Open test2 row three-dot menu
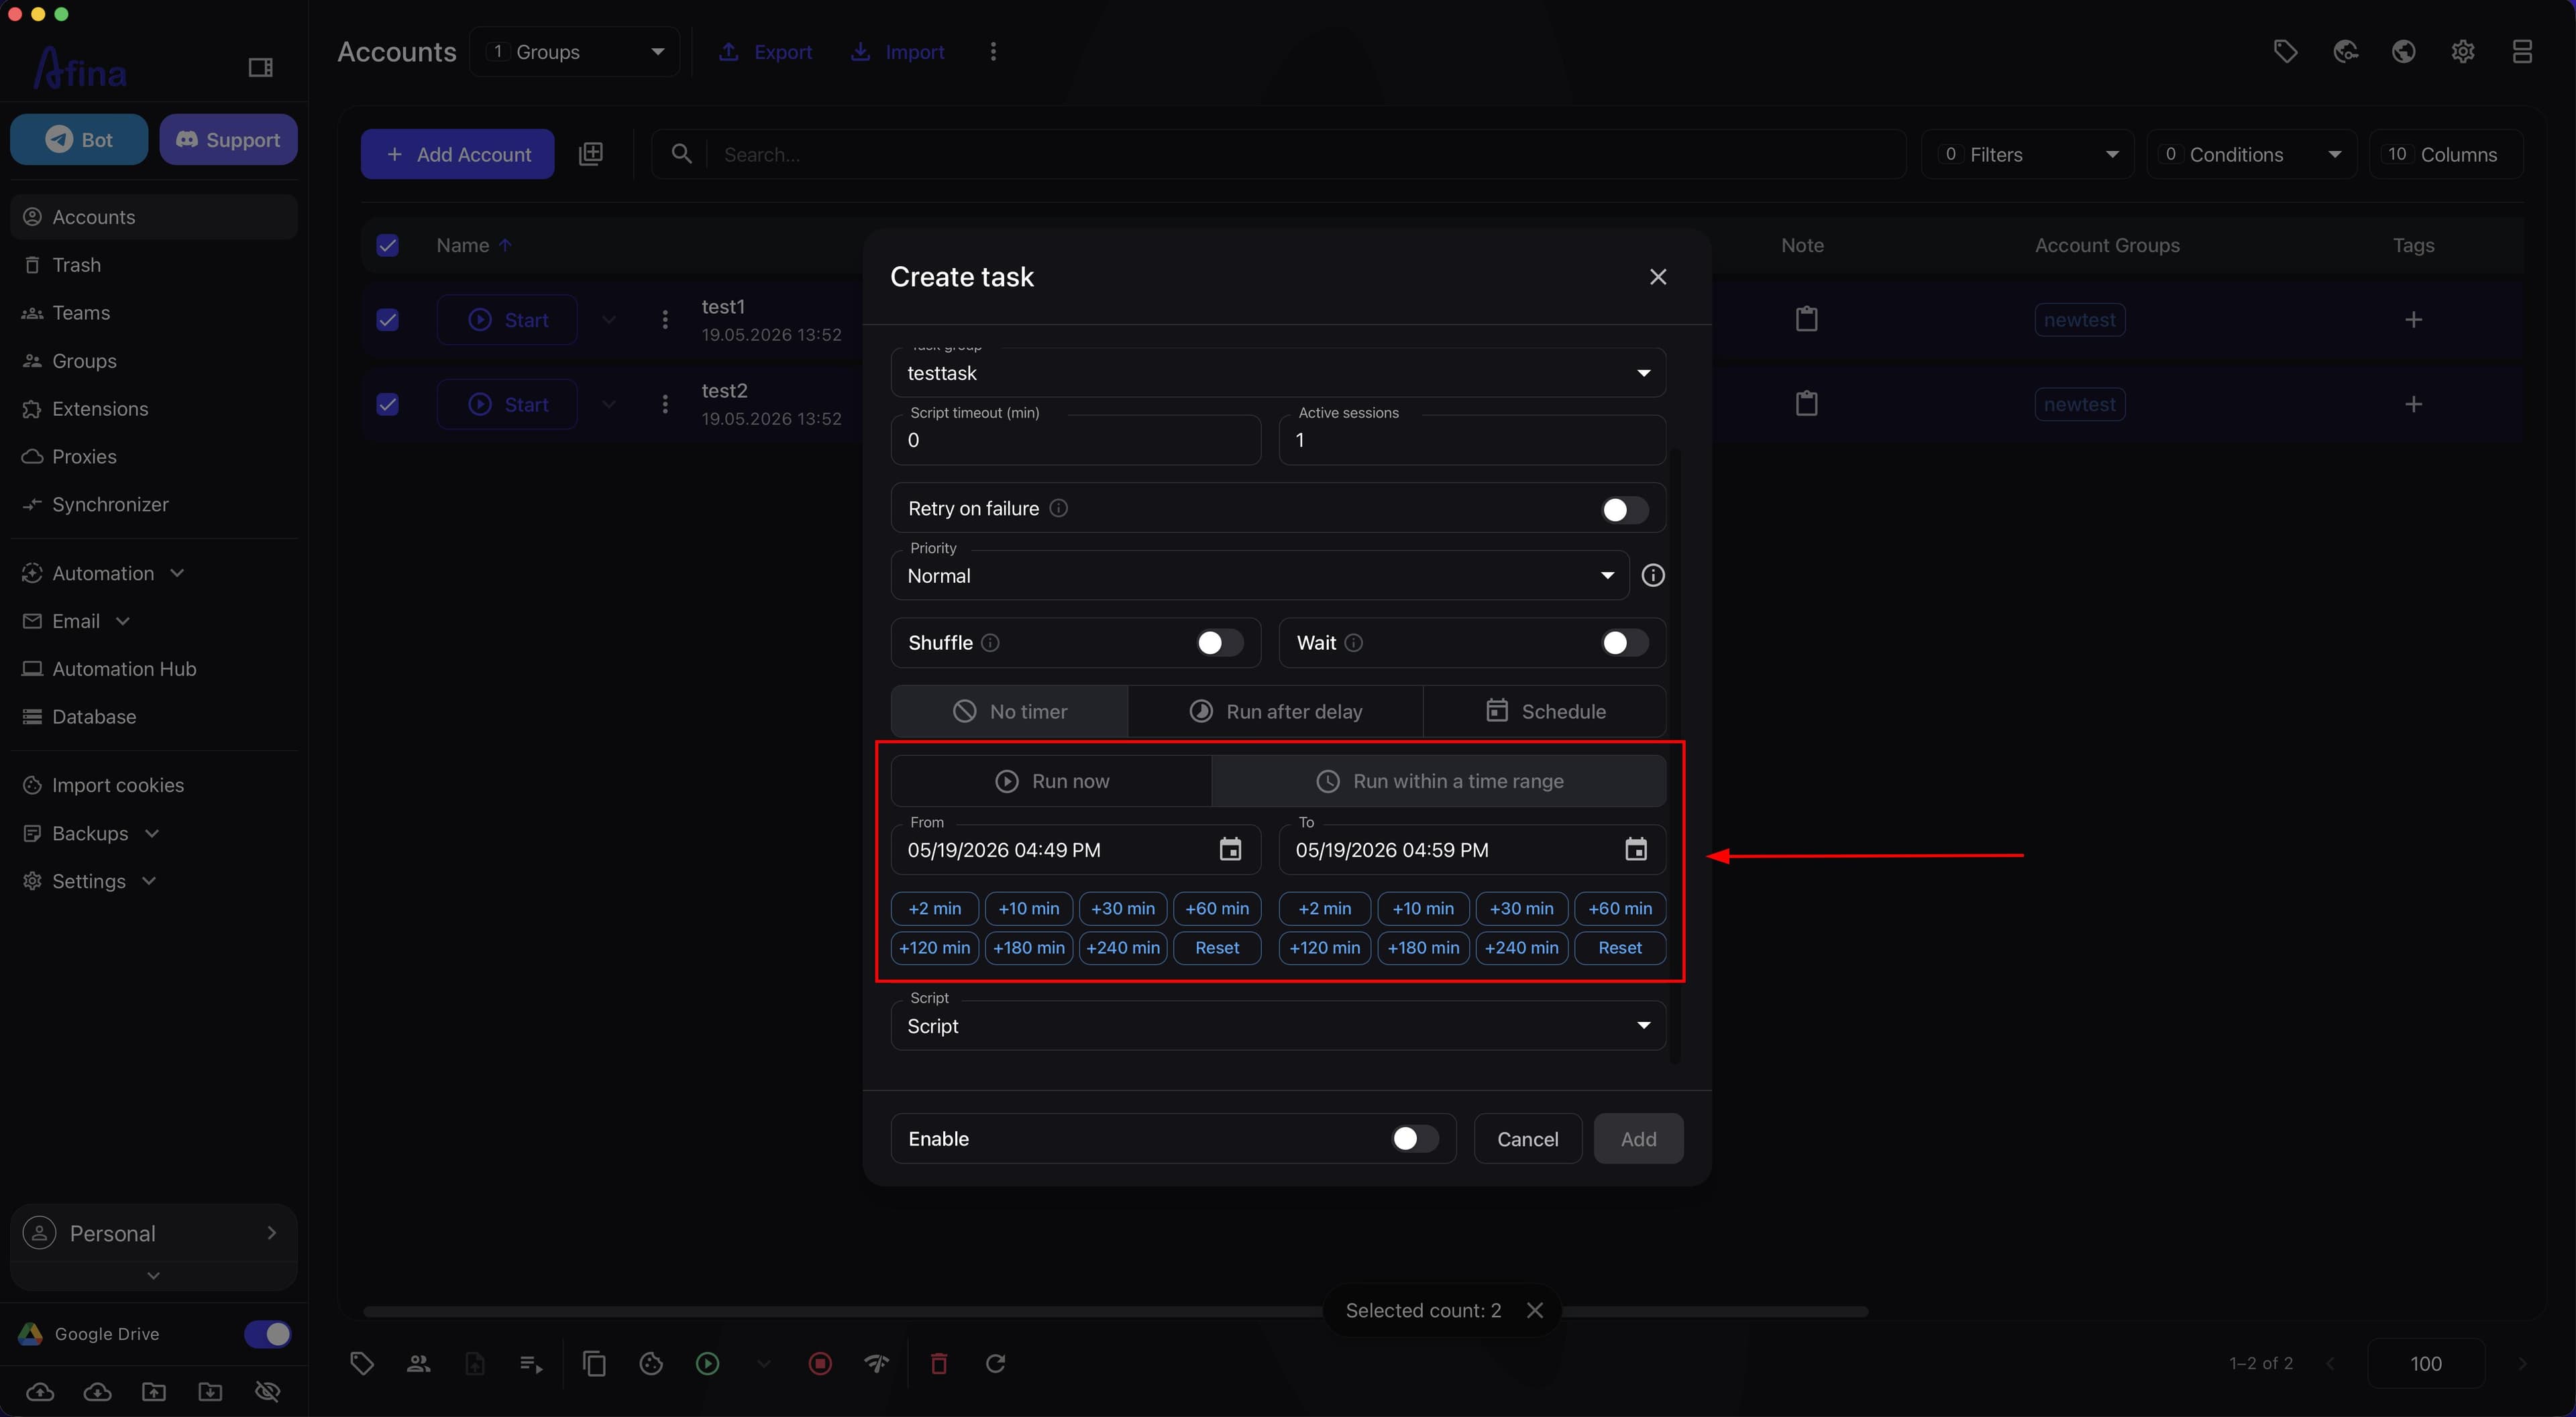The width and height of the screenshot is (2576, 1417). 665,404
